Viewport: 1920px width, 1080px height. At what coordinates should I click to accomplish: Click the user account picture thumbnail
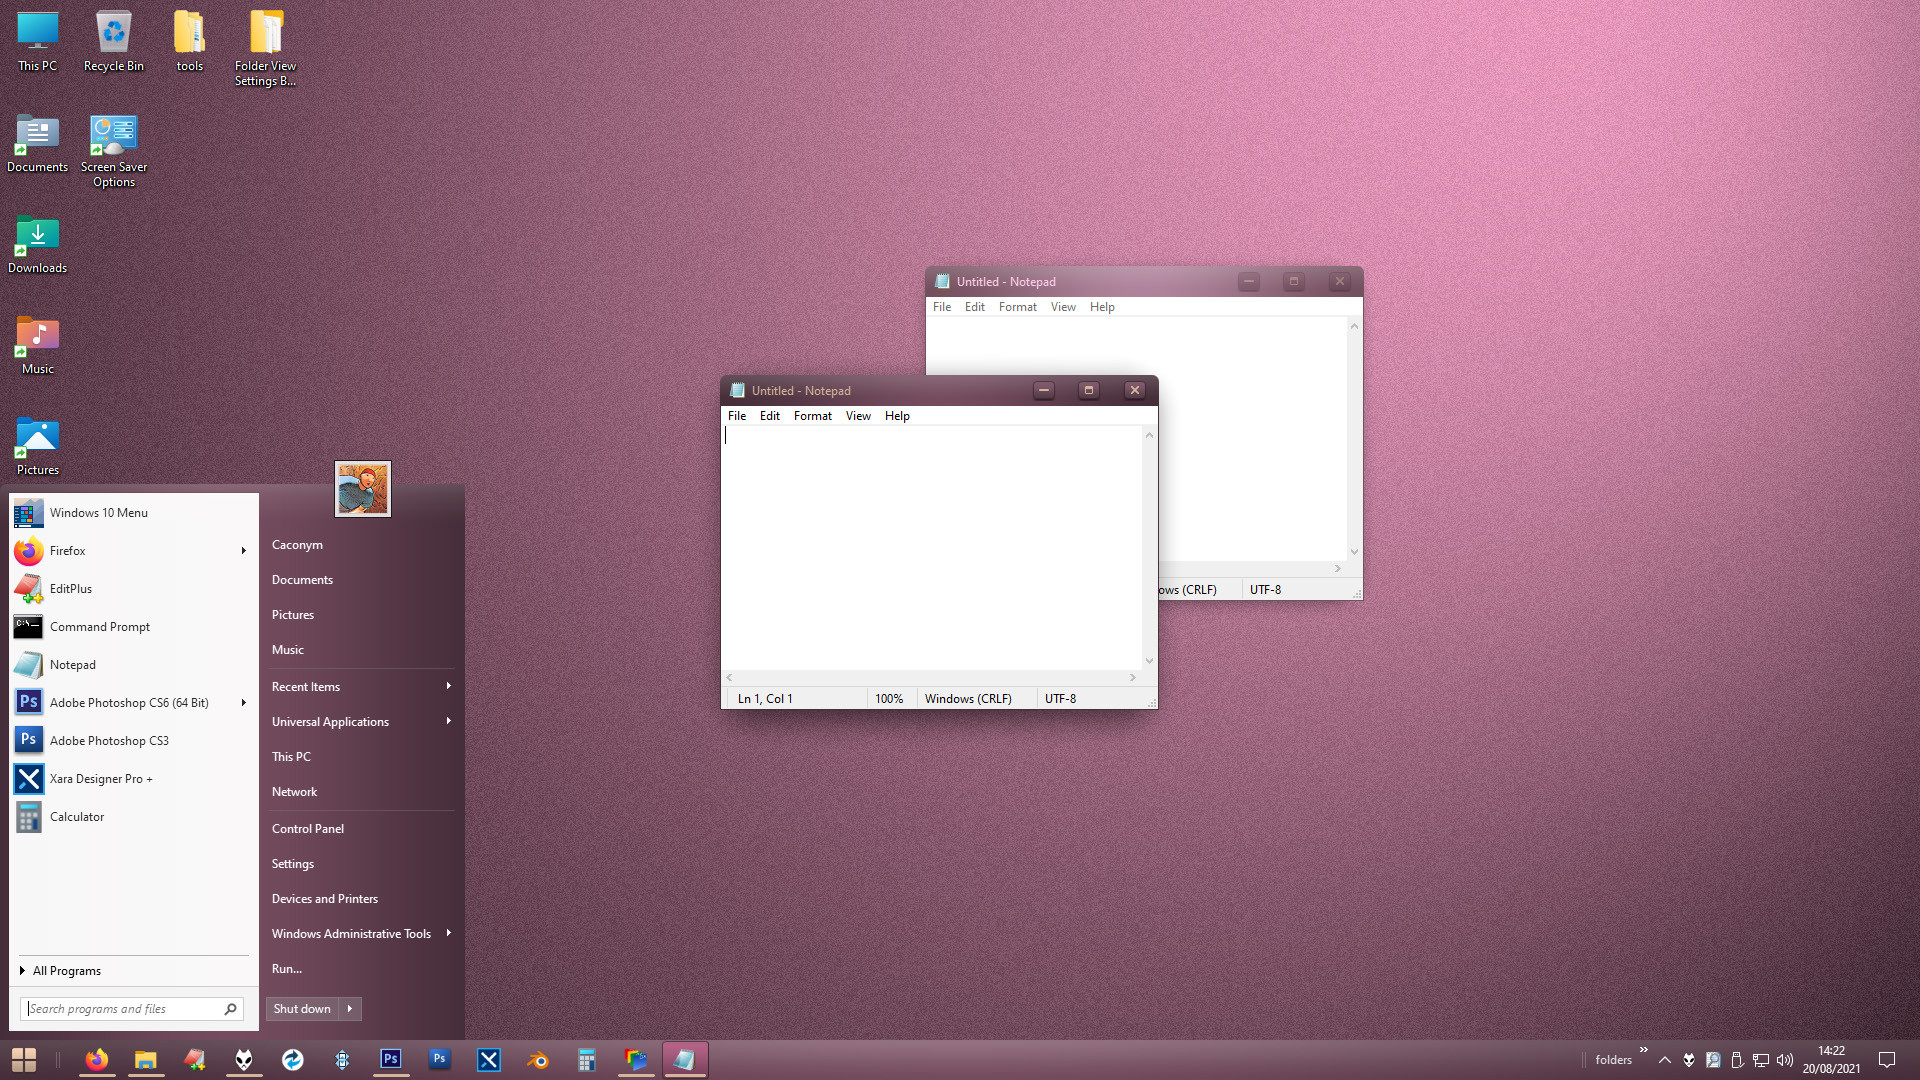click(x=363, y=489)
